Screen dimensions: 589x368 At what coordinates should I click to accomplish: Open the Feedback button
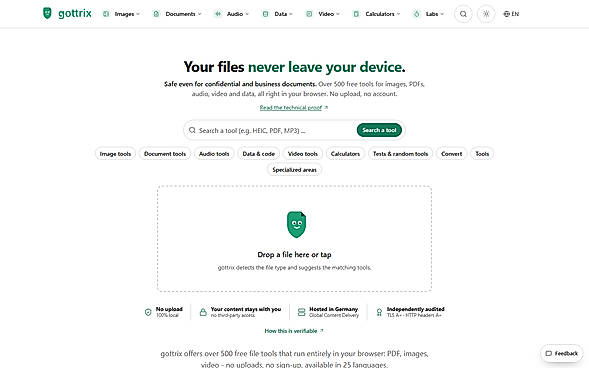562,353
